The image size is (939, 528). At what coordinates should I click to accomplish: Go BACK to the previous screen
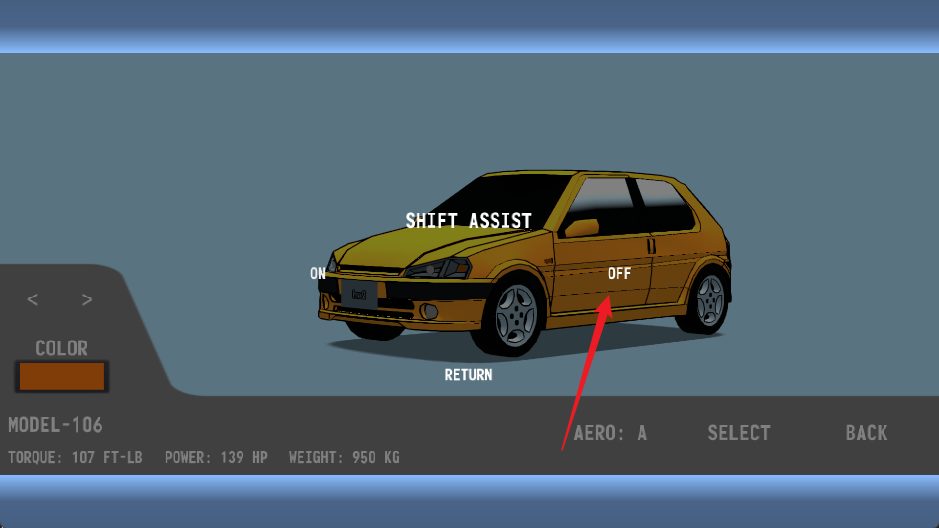coord(866,433)
